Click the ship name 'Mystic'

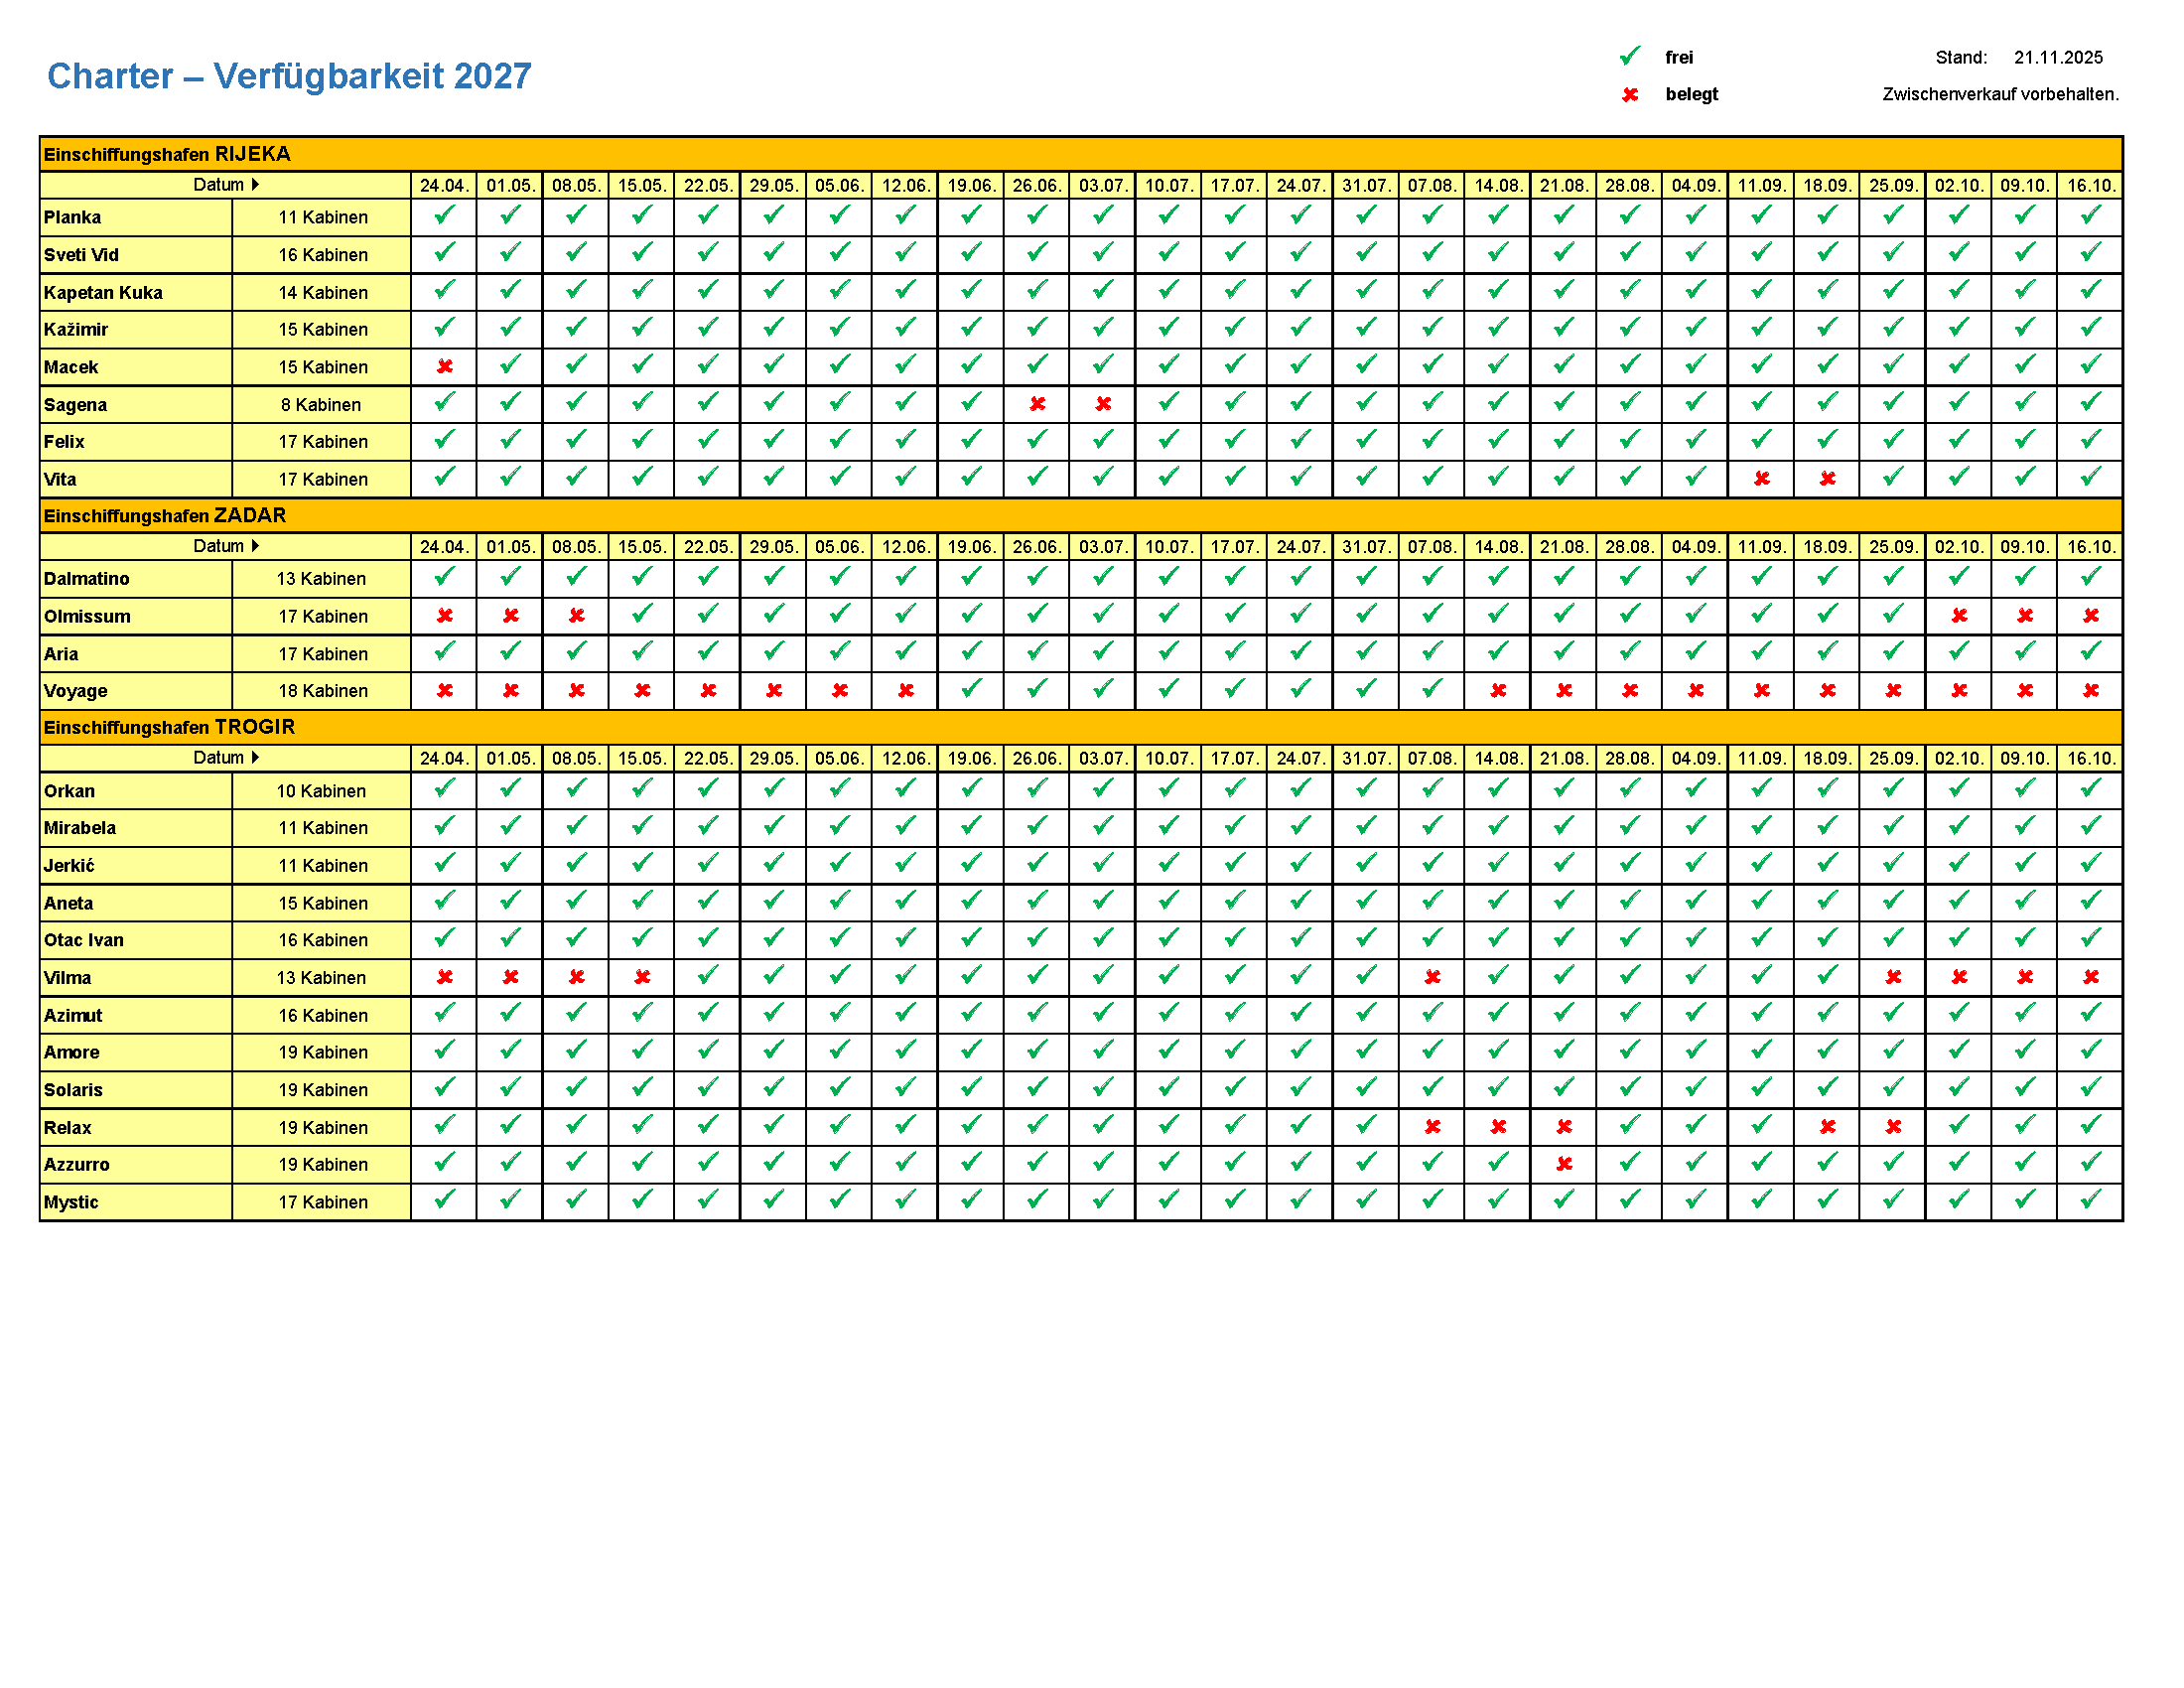[x=71, y=1202]
